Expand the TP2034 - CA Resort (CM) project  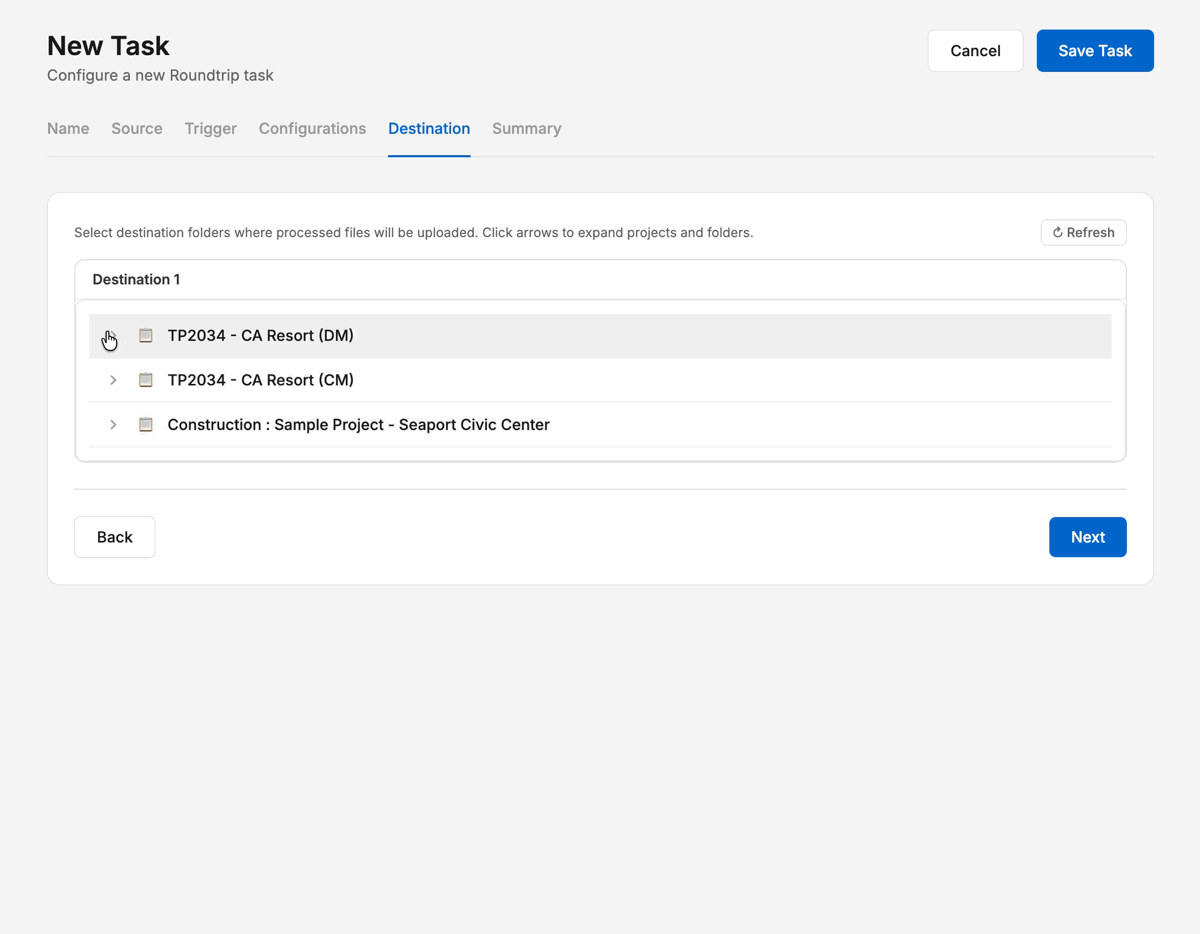point(113,380)
